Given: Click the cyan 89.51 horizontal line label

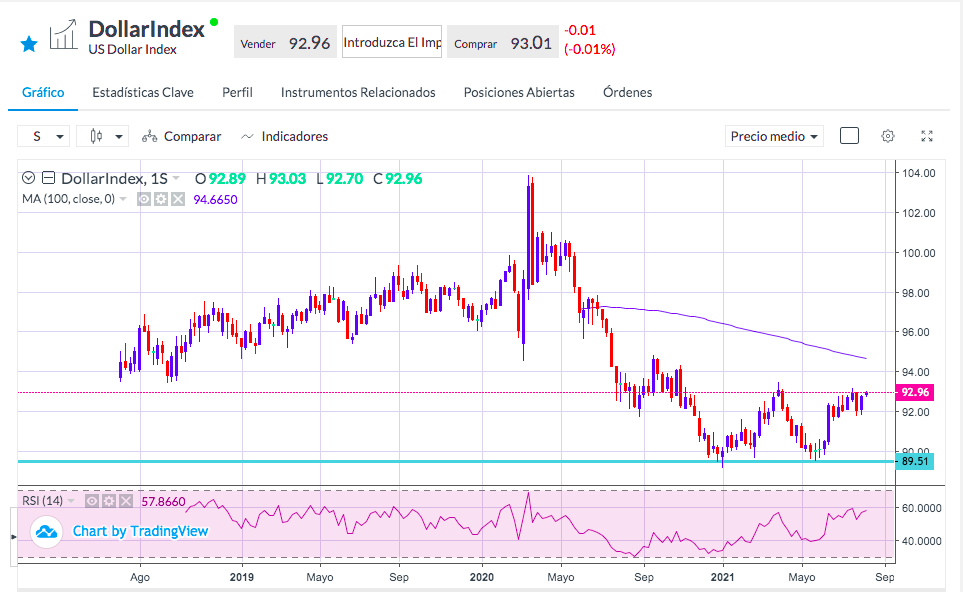Looking at the screenshot, I should [914, 461].
